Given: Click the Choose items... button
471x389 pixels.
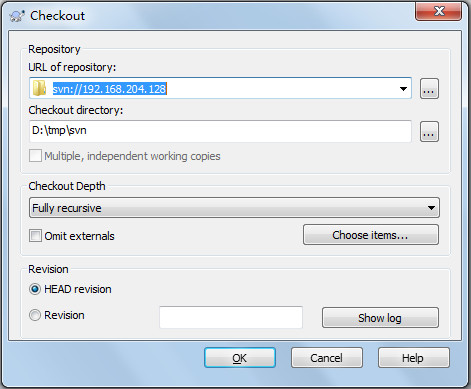Looking at the screenshot, I should coord(371,235).
